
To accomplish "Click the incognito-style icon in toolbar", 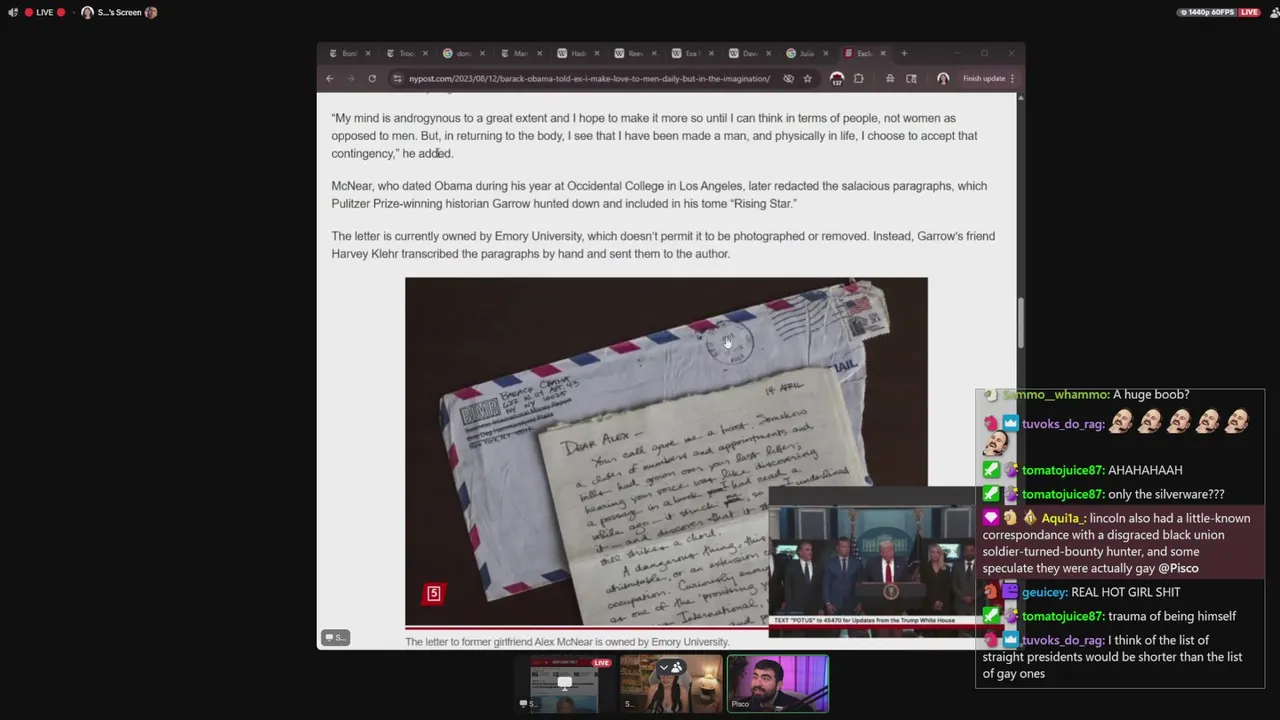I will click(x=890, y=79).
